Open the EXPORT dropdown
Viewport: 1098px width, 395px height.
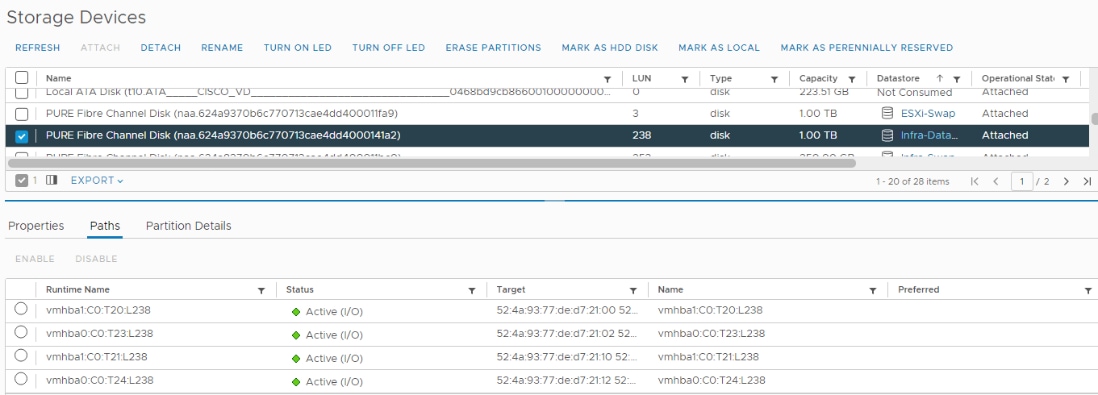(x=97, y=181)
